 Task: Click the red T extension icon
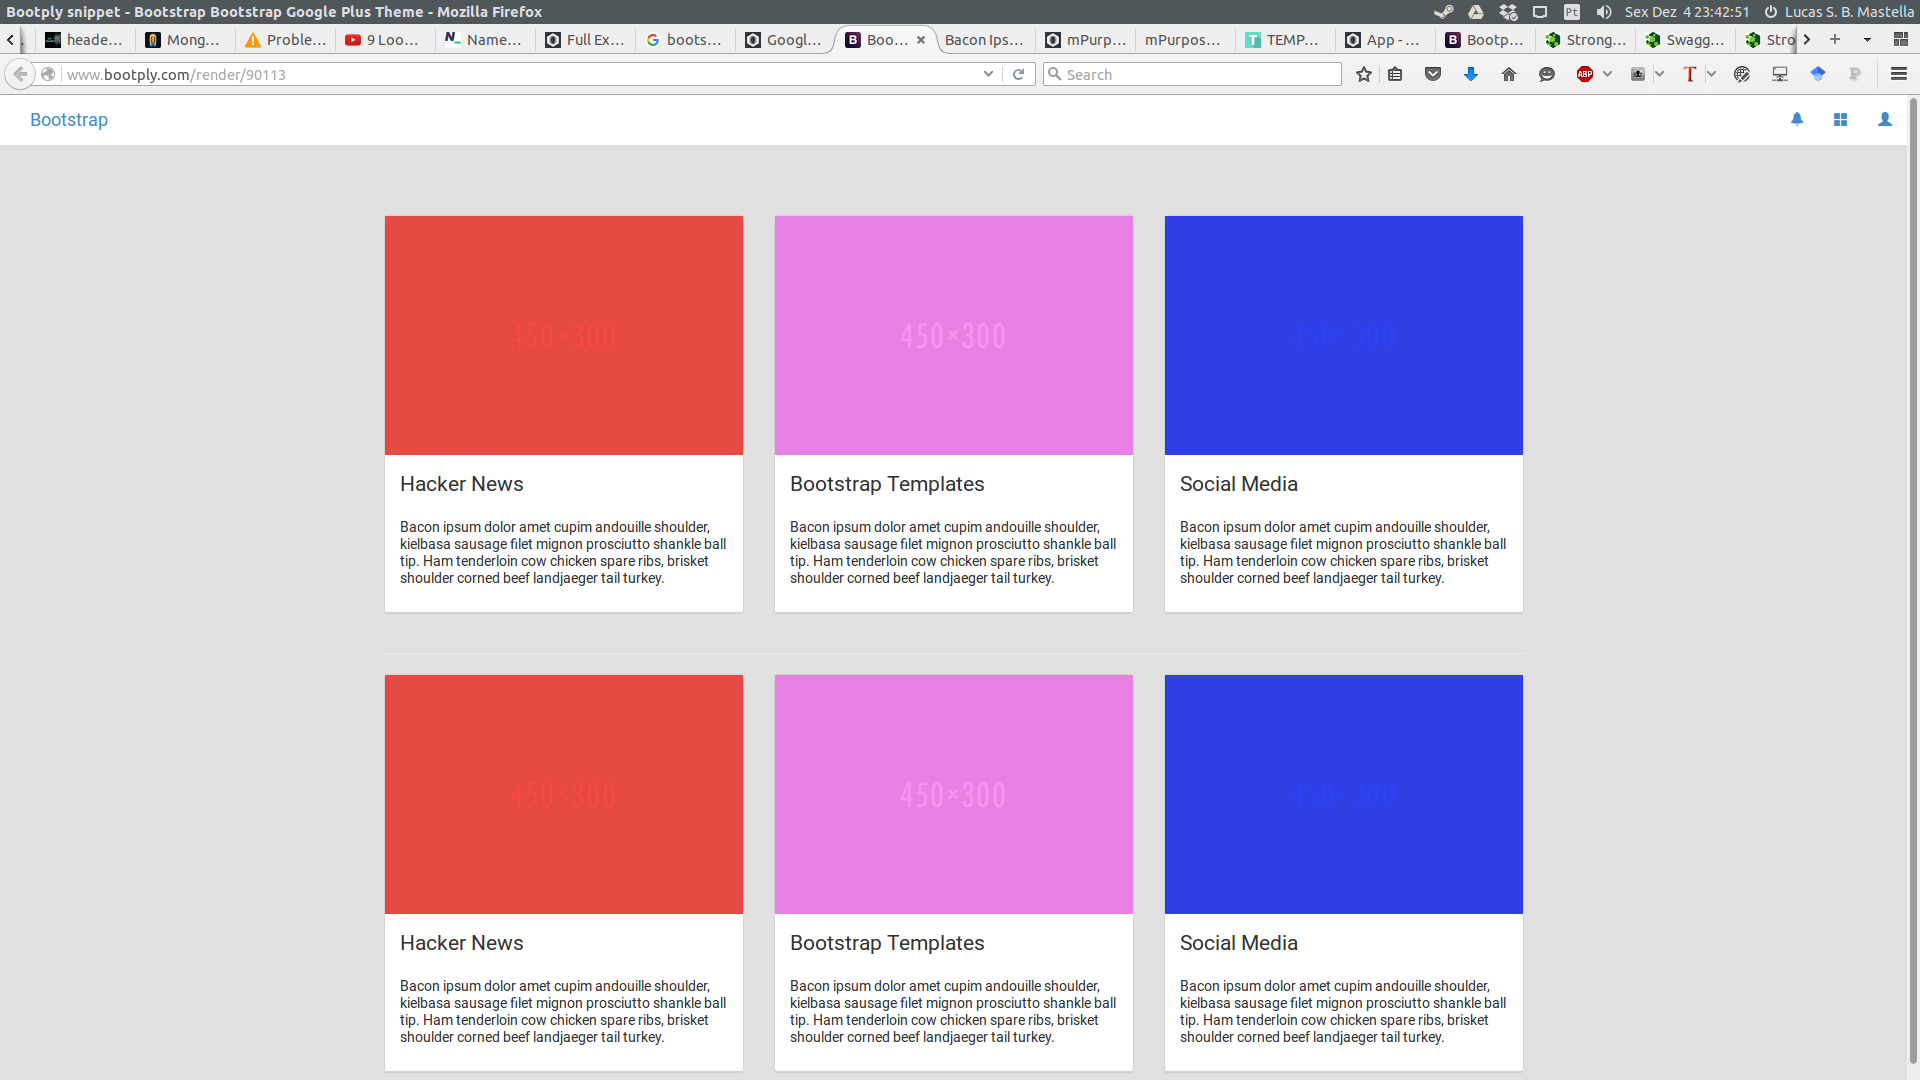pos(1690,74)
